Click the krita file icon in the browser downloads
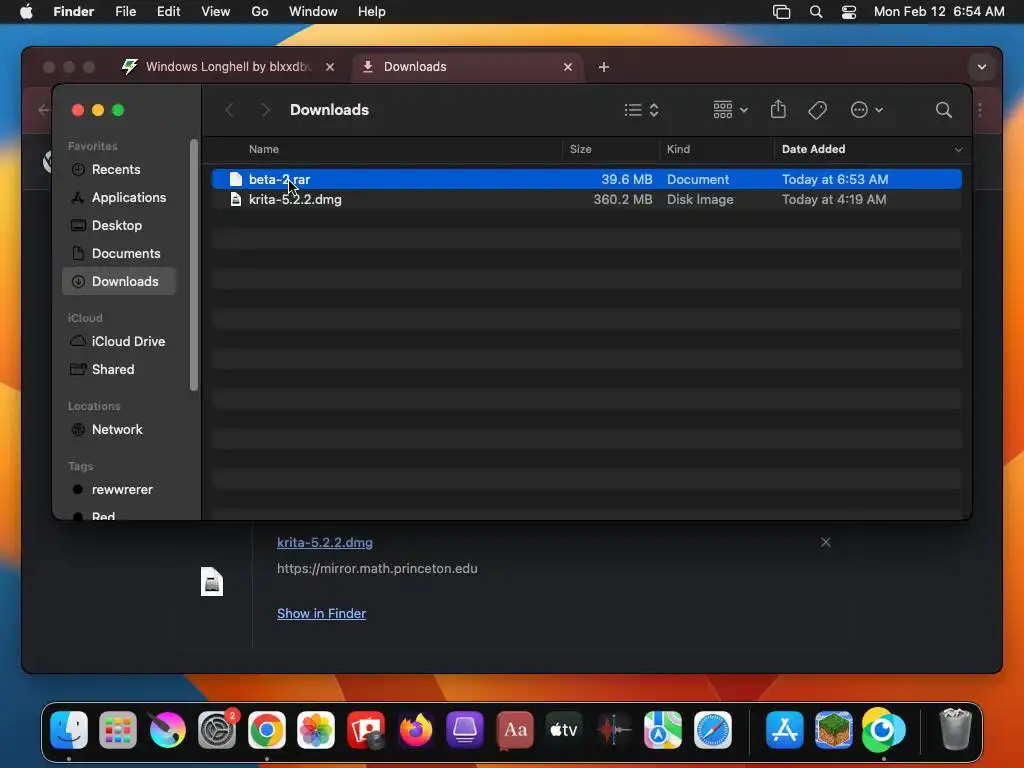1024x768 pixels. [x=212, y=582]
